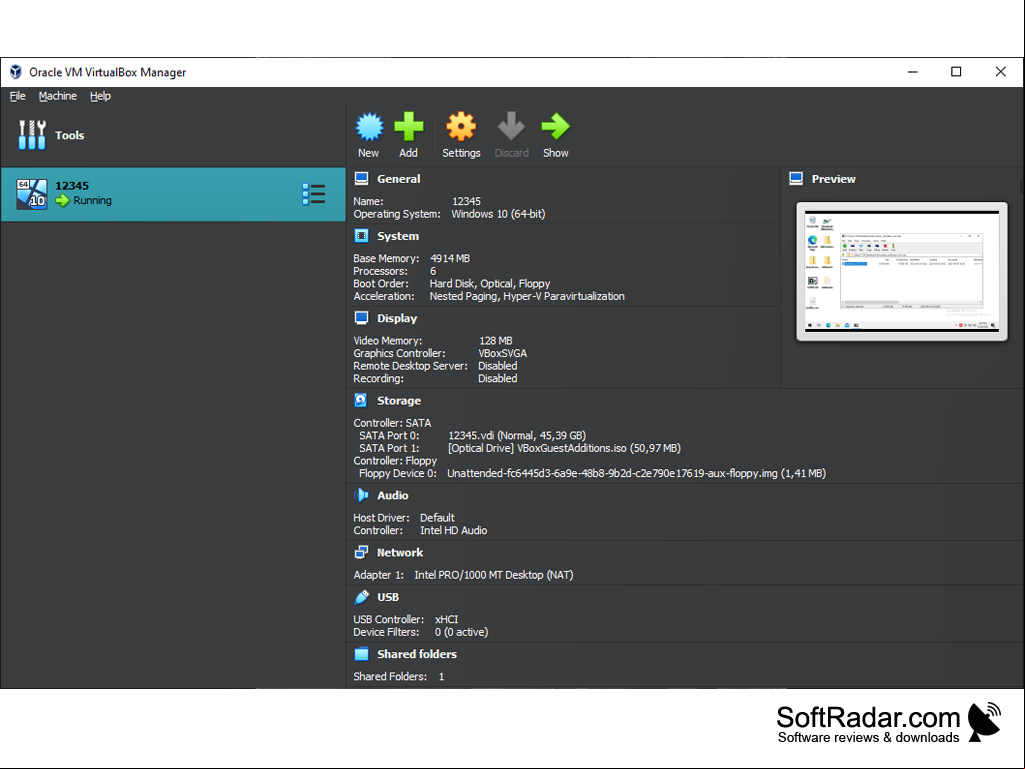Viewport: 1025px width, 769px height.
Task: Click the New virtual machine icon
Action: coord(369,127)
